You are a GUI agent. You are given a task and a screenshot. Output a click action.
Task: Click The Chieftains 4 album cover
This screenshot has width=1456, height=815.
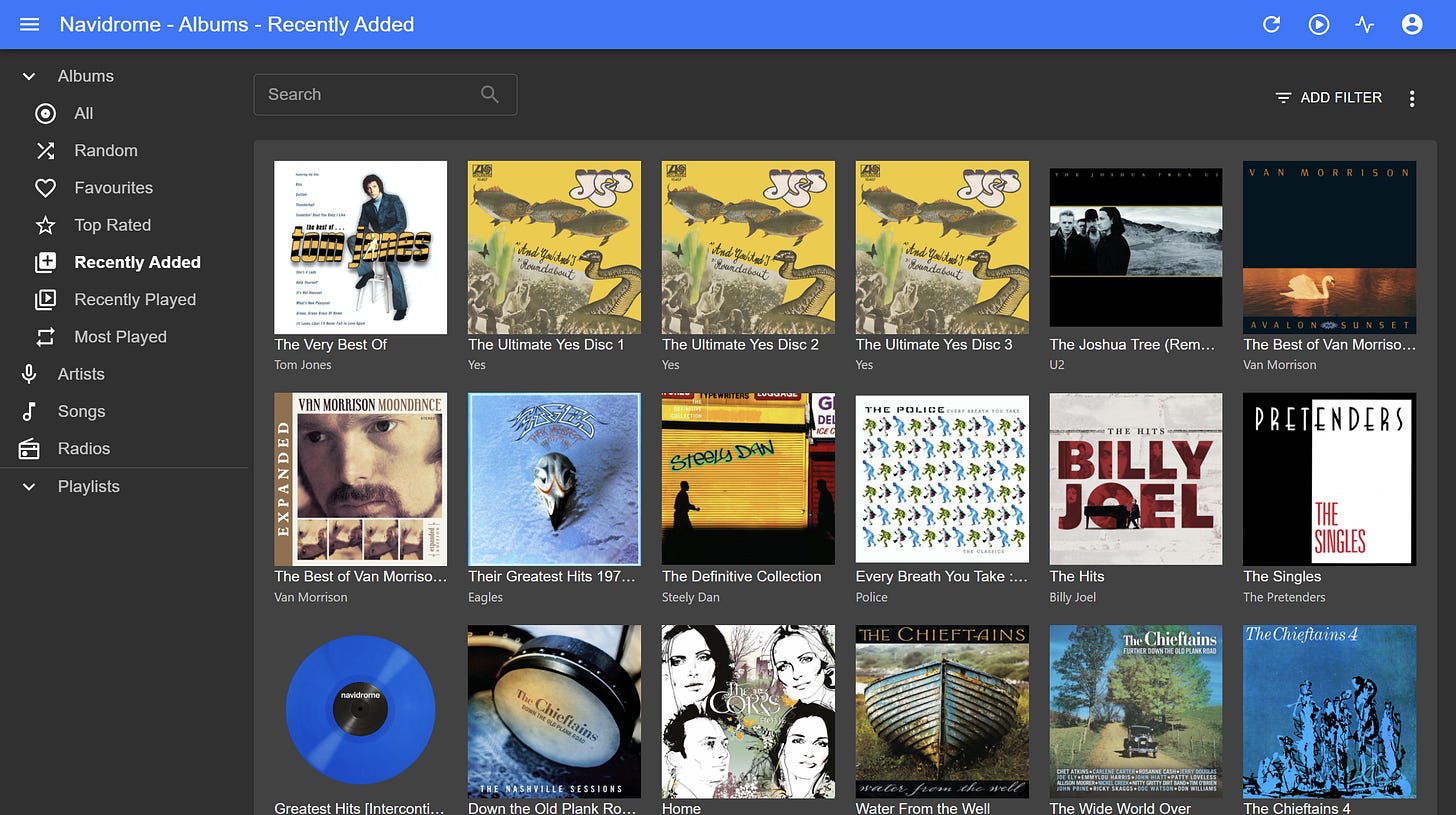click(x=1330, y=711)
